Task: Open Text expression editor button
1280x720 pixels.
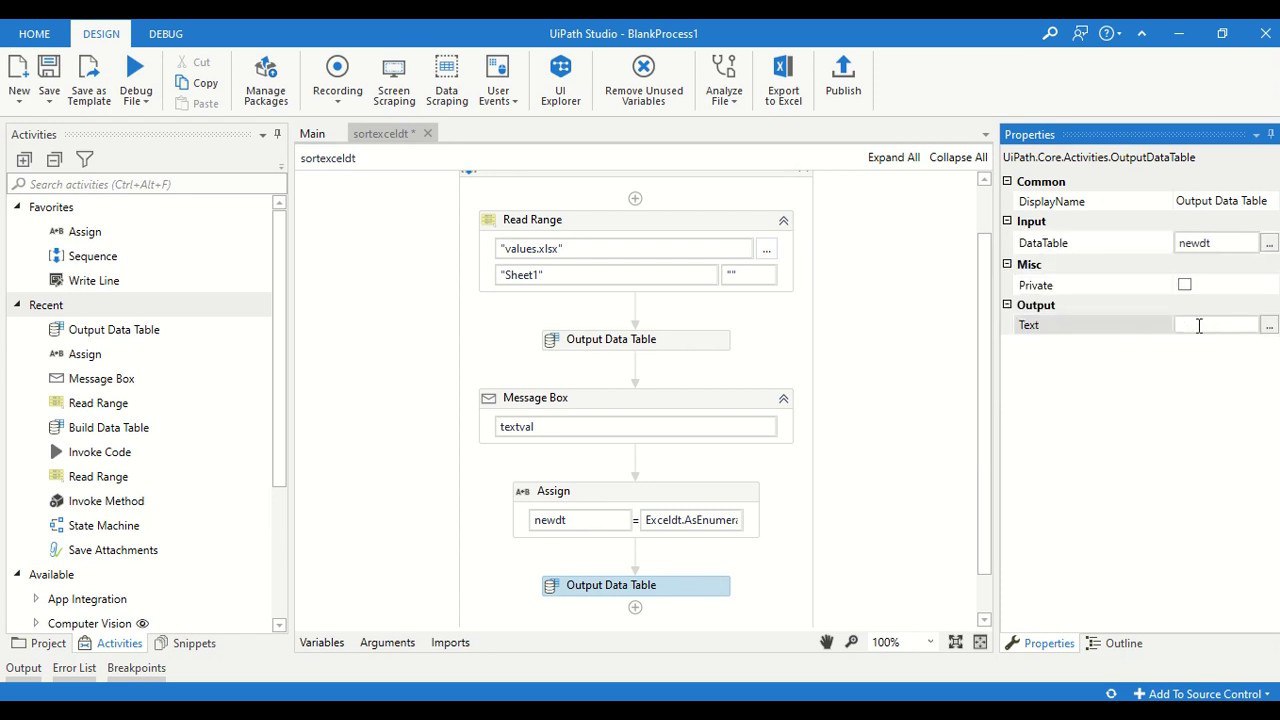Action: tap(1269, 325)
